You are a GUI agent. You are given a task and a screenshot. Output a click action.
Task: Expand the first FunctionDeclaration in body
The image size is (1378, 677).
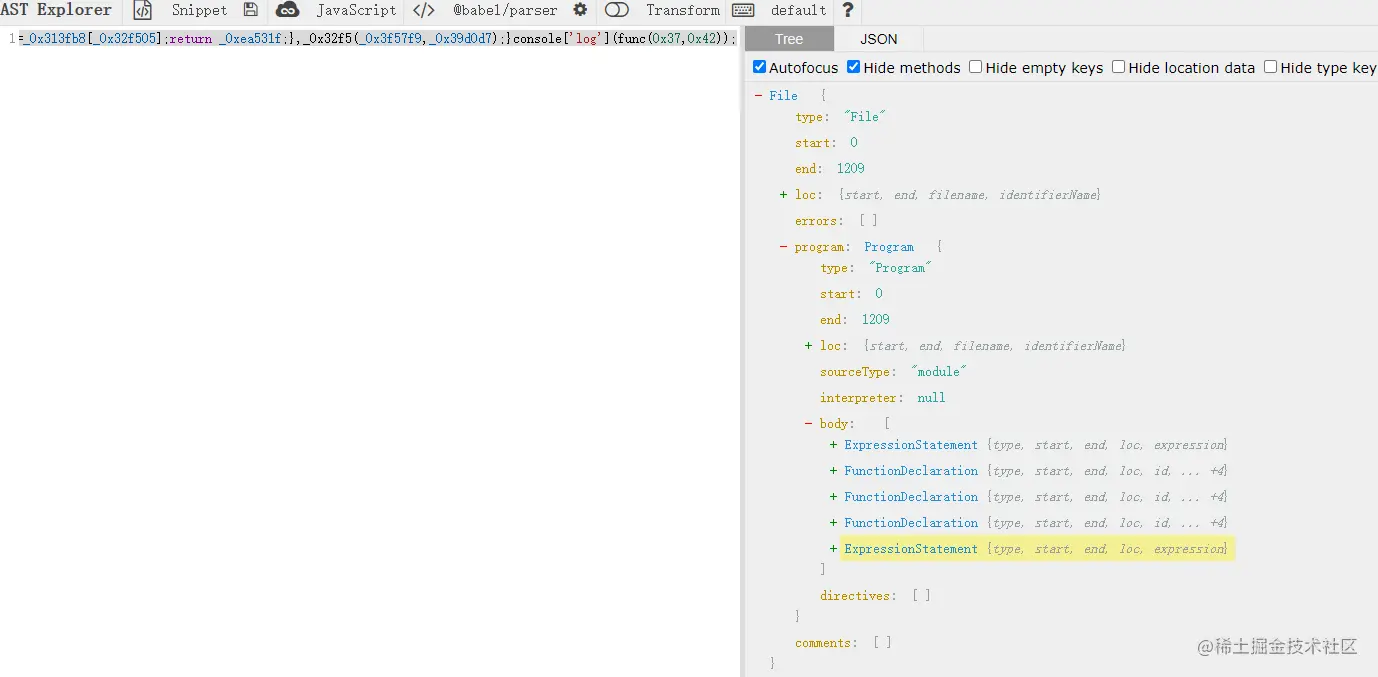[x=834, y=471]
